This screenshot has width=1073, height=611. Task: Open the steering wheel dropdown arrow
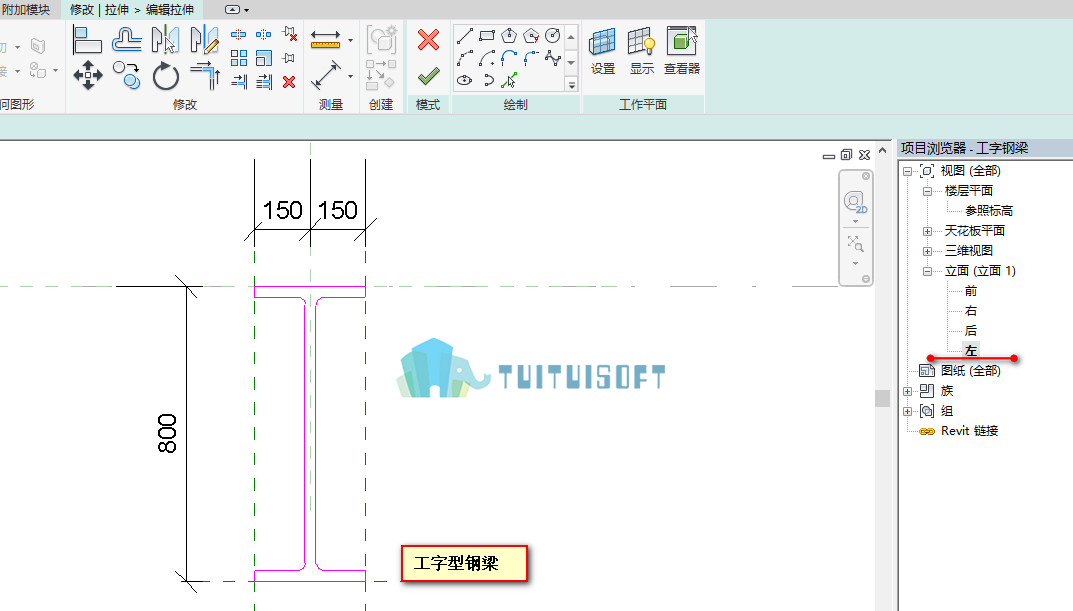(855, 222)
